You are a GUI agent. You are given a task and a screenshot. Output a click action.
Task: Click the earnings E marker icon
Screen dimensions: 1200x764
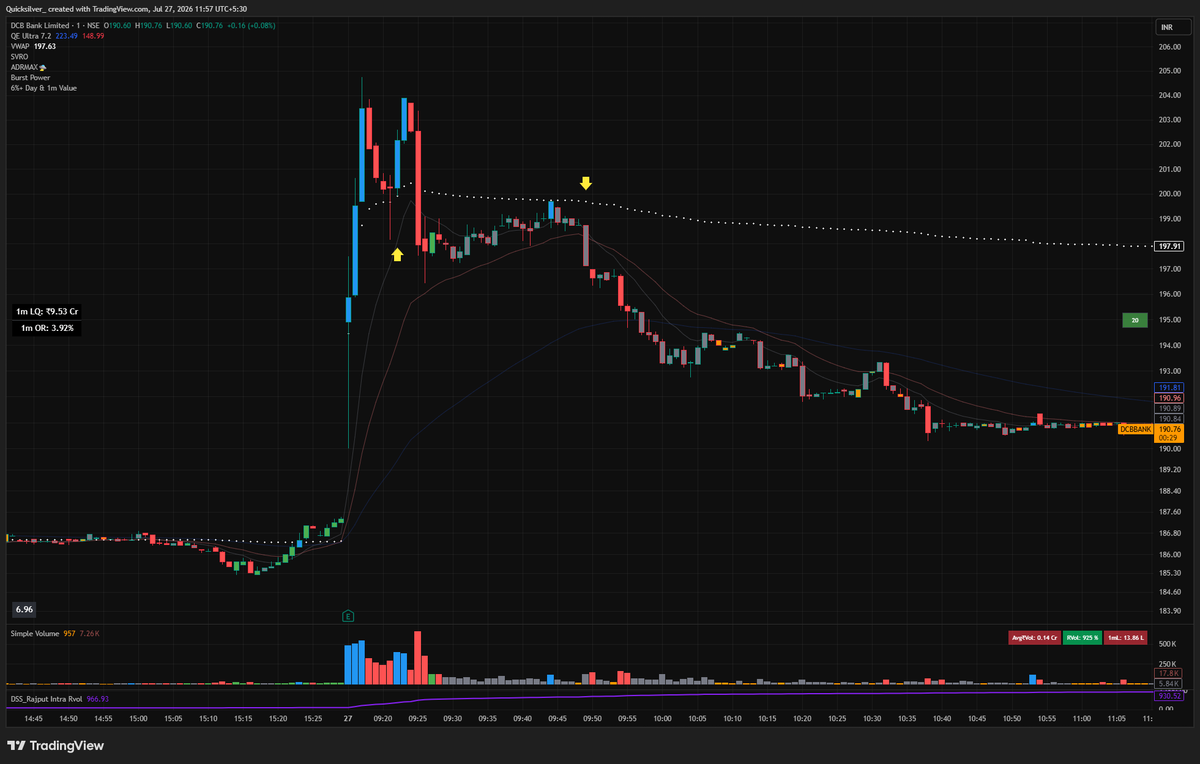(x=348, y=615)
